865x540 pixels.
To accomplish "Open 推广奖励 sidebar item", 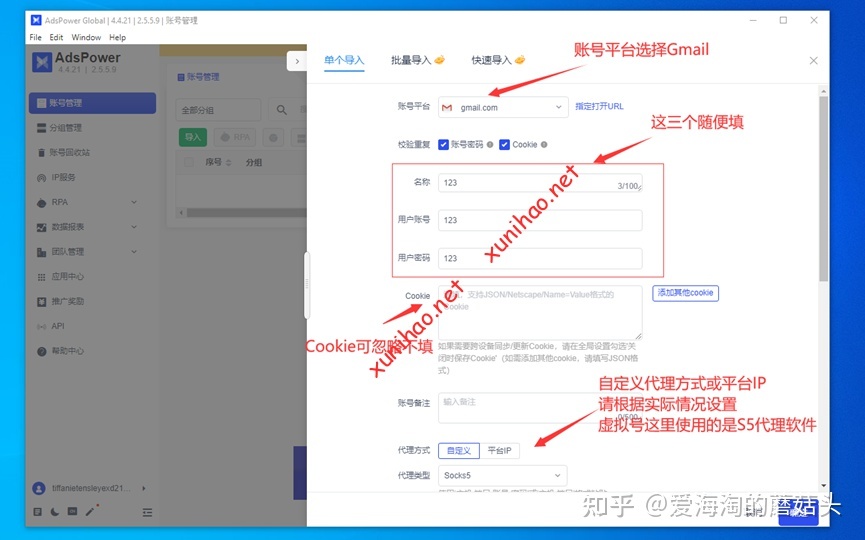I will click(92, 302).
